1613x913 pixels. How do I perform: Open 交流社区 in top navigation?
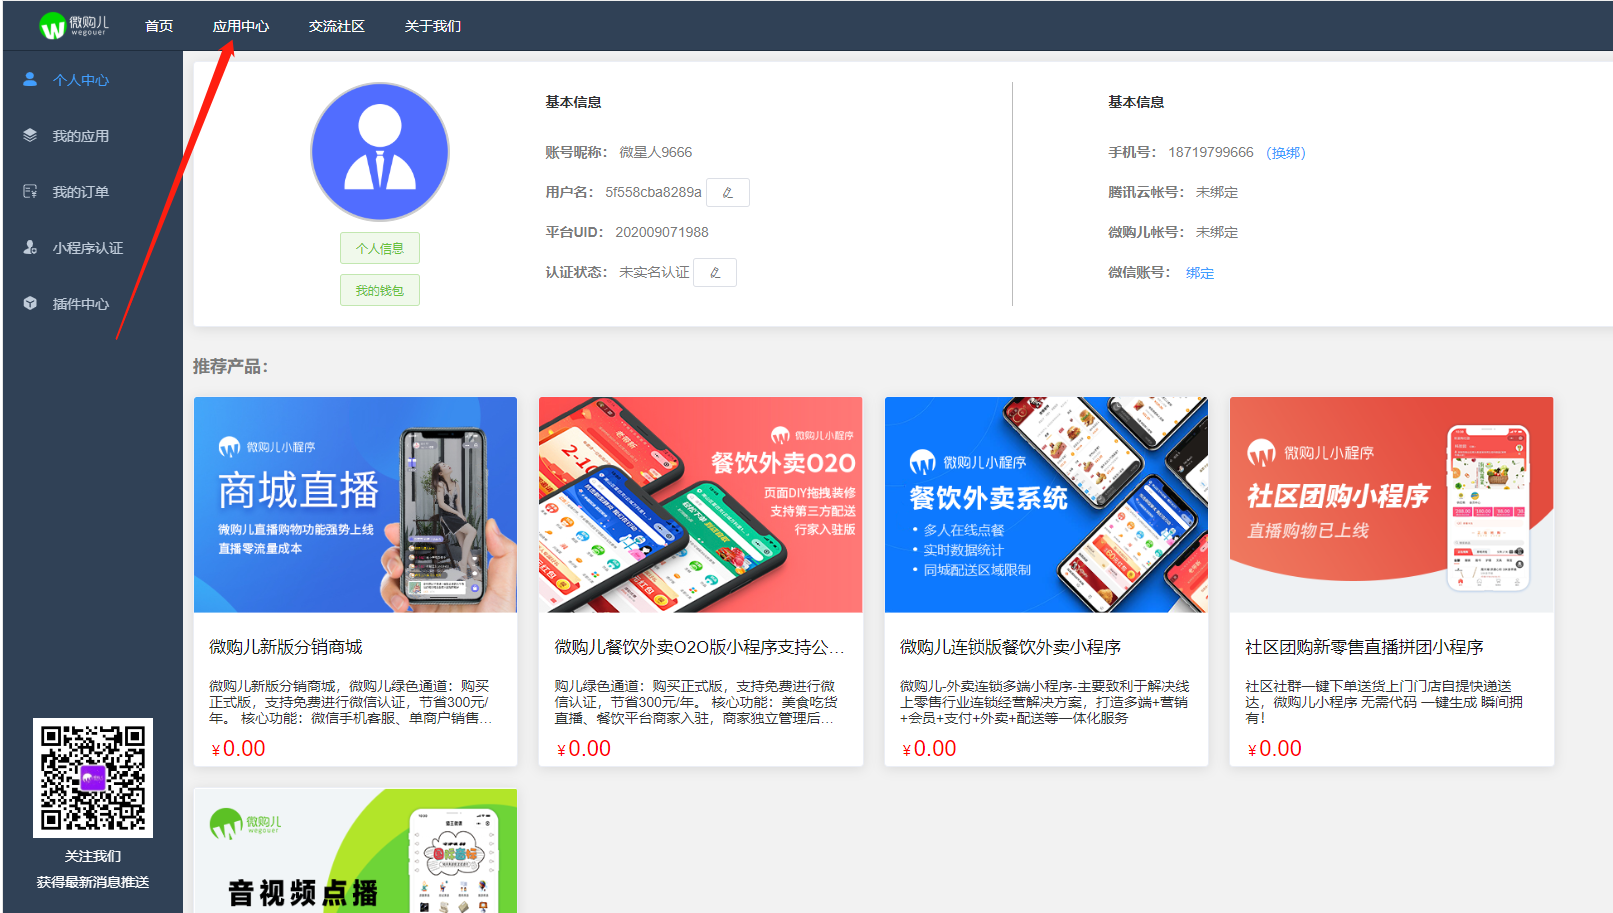(x=337, y=26)
